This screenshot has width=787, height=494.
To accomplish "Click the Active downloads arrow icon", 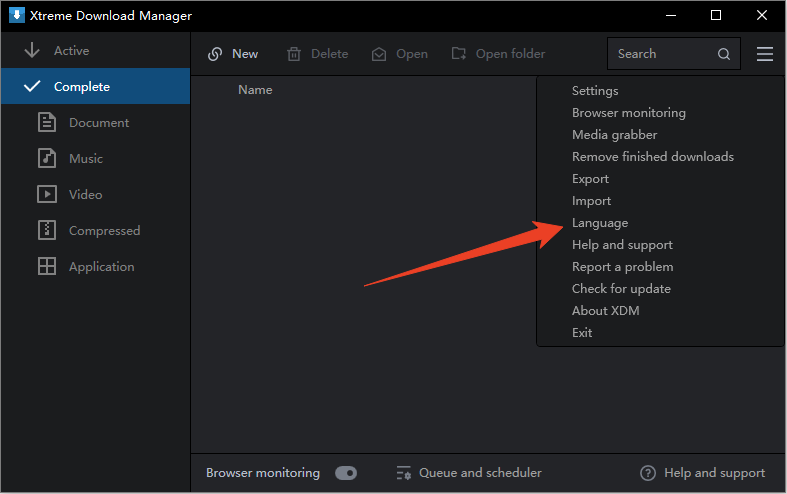I will [x=32, y=50].
